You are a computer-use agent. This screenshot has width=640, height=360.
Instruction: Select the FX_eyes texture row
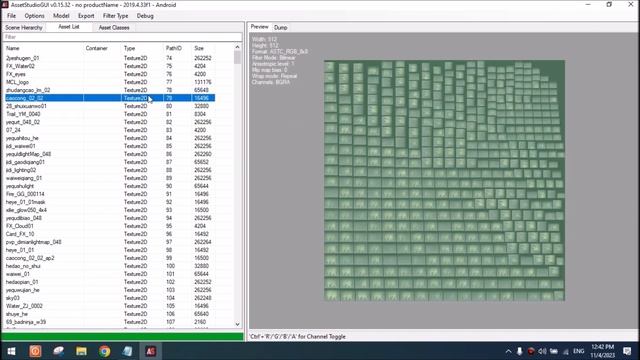pos(109,74)
